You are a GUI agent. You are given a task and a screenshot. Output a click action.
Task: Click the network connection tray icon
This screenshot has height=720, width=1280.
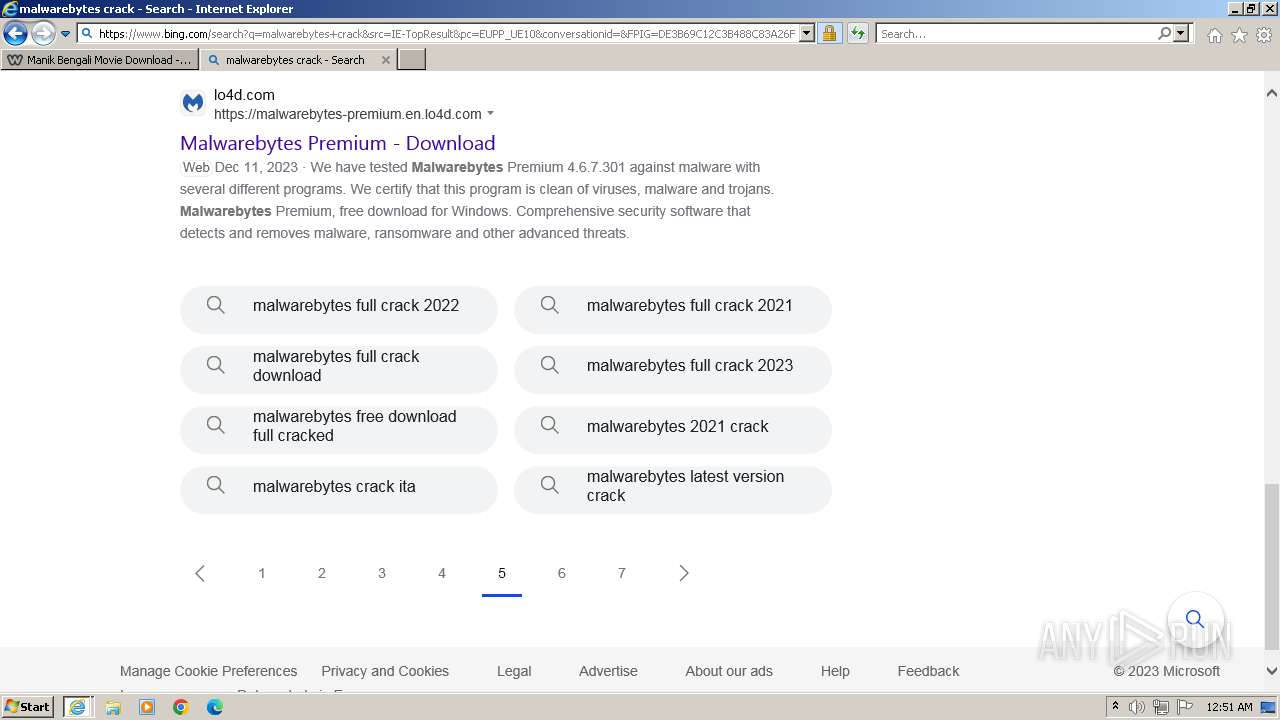[1161, 707]
